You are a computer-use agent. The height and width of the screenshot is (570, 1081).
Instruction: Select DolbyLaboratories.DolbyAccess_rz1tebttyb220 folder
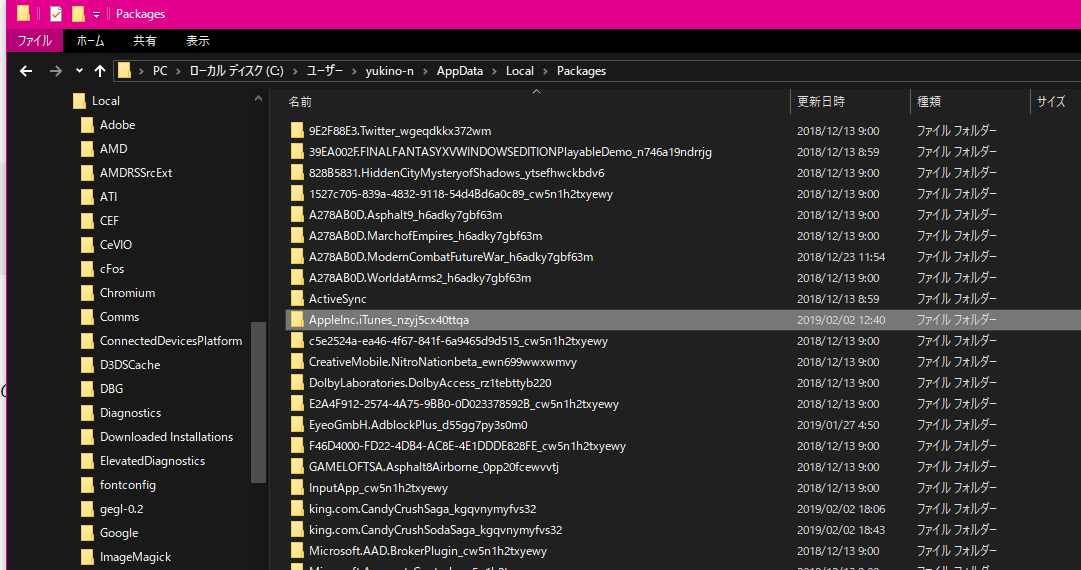[430, 383]
